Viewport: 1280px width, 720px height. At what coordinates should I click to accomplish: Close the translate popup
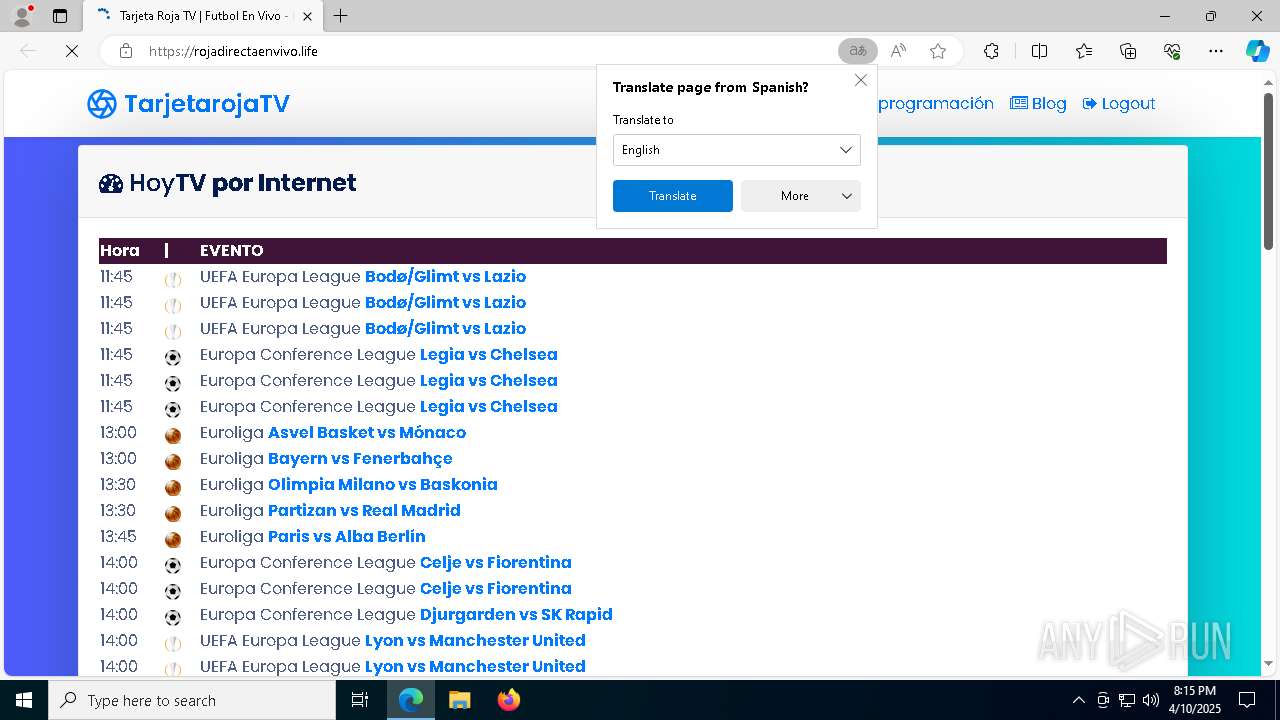click(x=860, y=80)
